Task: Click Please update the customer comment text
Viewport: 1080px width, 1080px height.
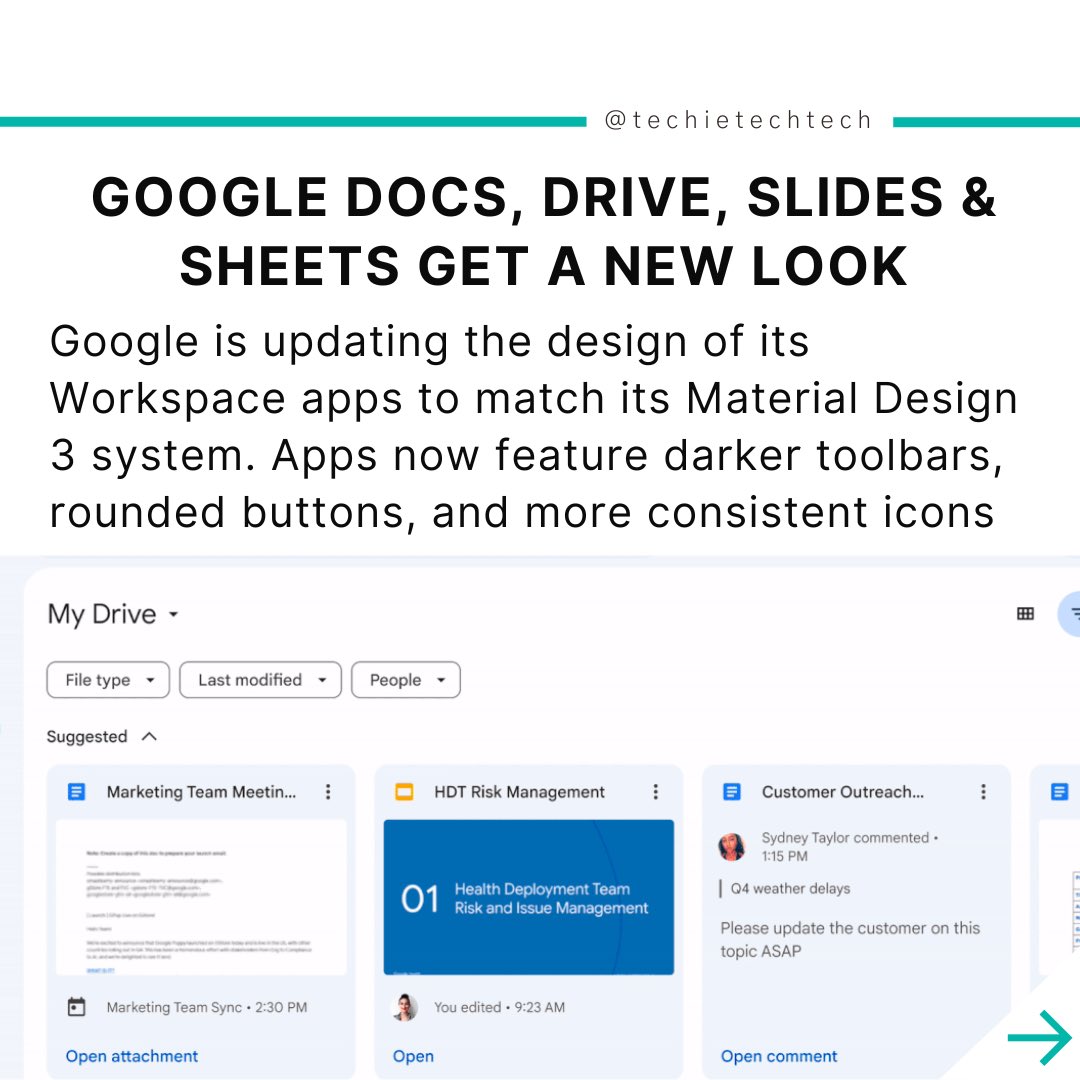Action: pos(850,939)
